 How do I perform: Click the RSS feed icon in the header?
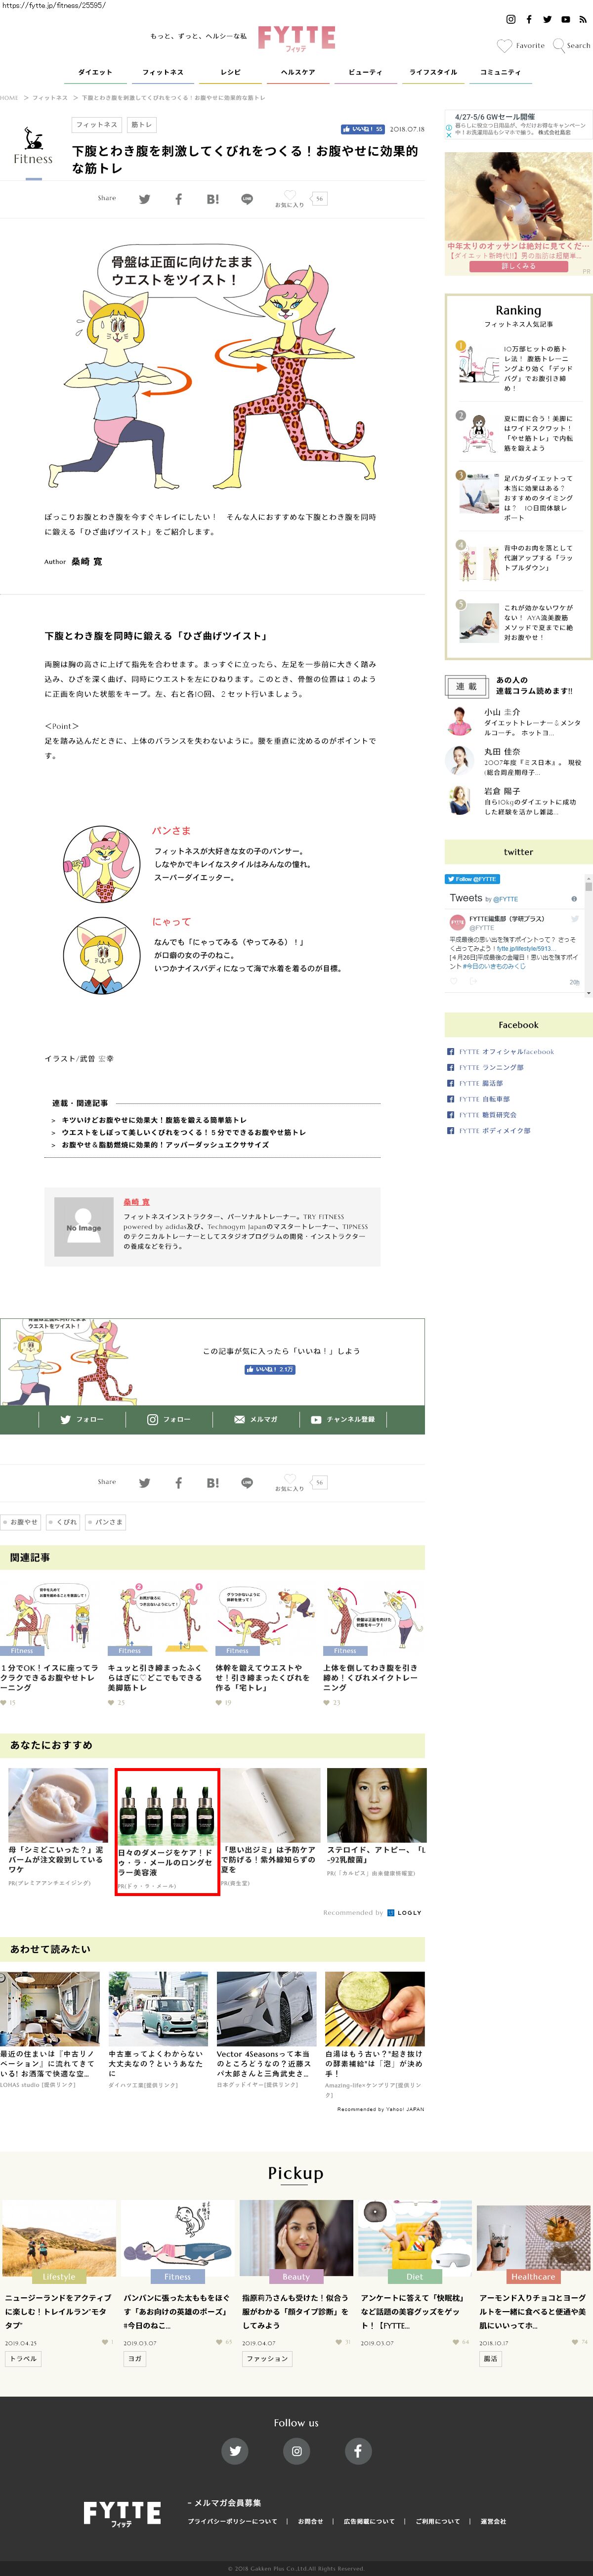coord(582,19)
